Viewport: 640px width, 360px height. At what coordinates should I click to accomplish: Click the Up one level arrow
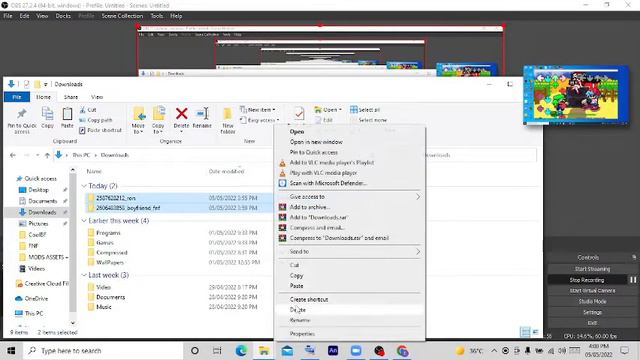[47, 155]
